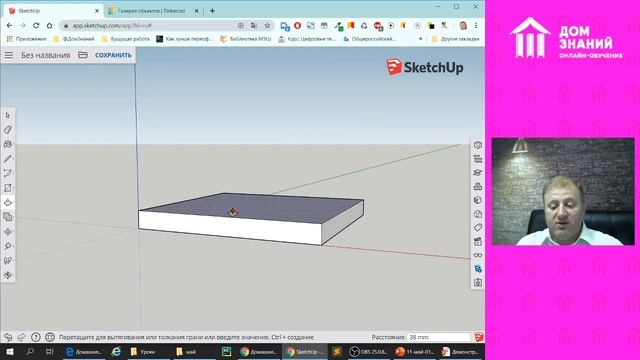Image resolution: width=640 pixels, height=360 pixels.
Task: Open the Windows Start menu
Action: [x=10, y=351]
